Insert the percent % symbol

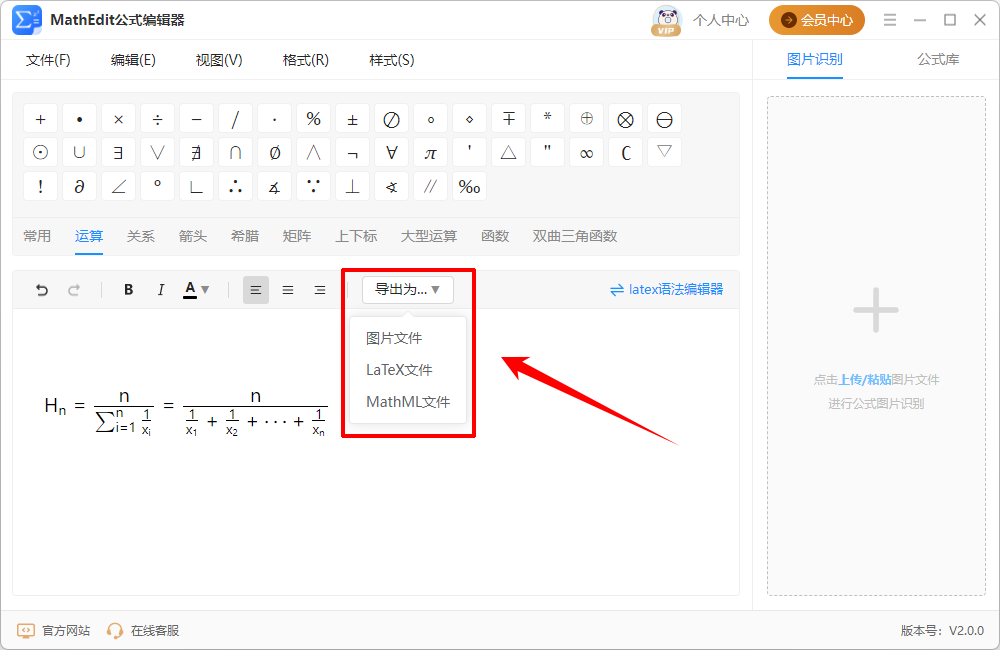313,119
